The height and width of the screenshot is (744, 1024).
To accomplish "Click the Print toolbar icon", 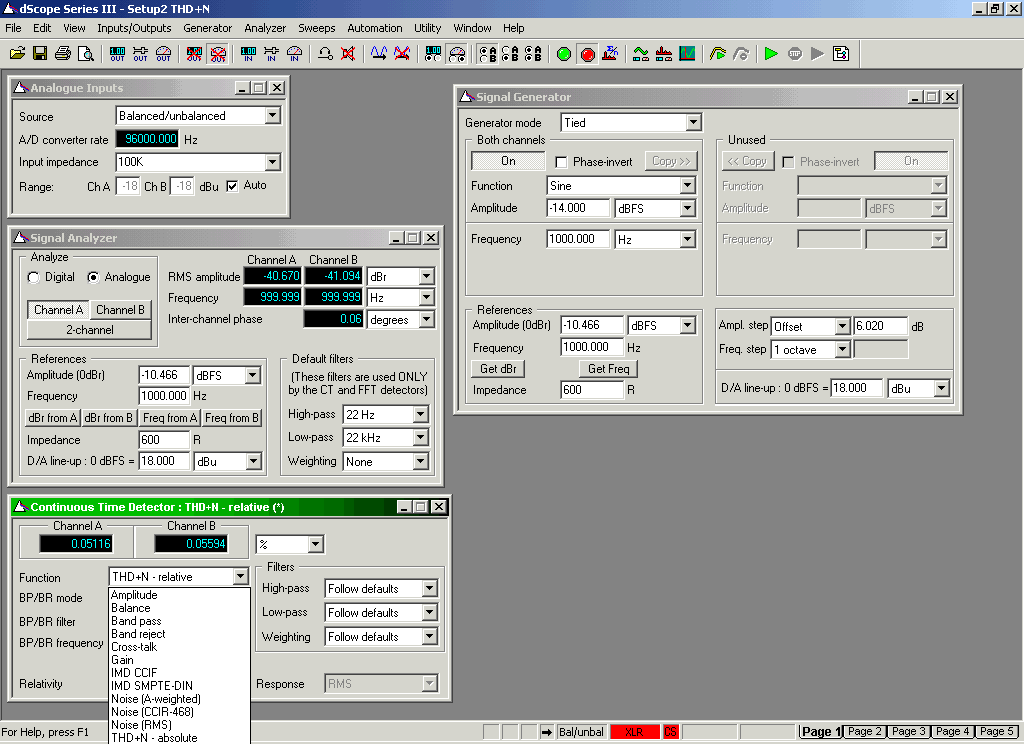I will pyautogui.click(x=63, y=54).
